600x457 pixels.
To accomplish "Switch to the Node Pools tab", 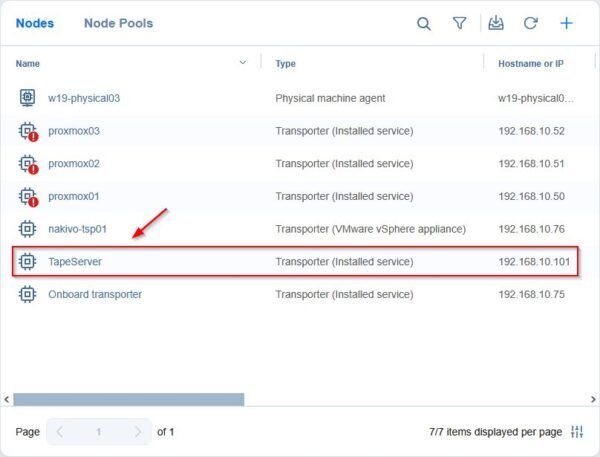I will [x=118, y=23].
